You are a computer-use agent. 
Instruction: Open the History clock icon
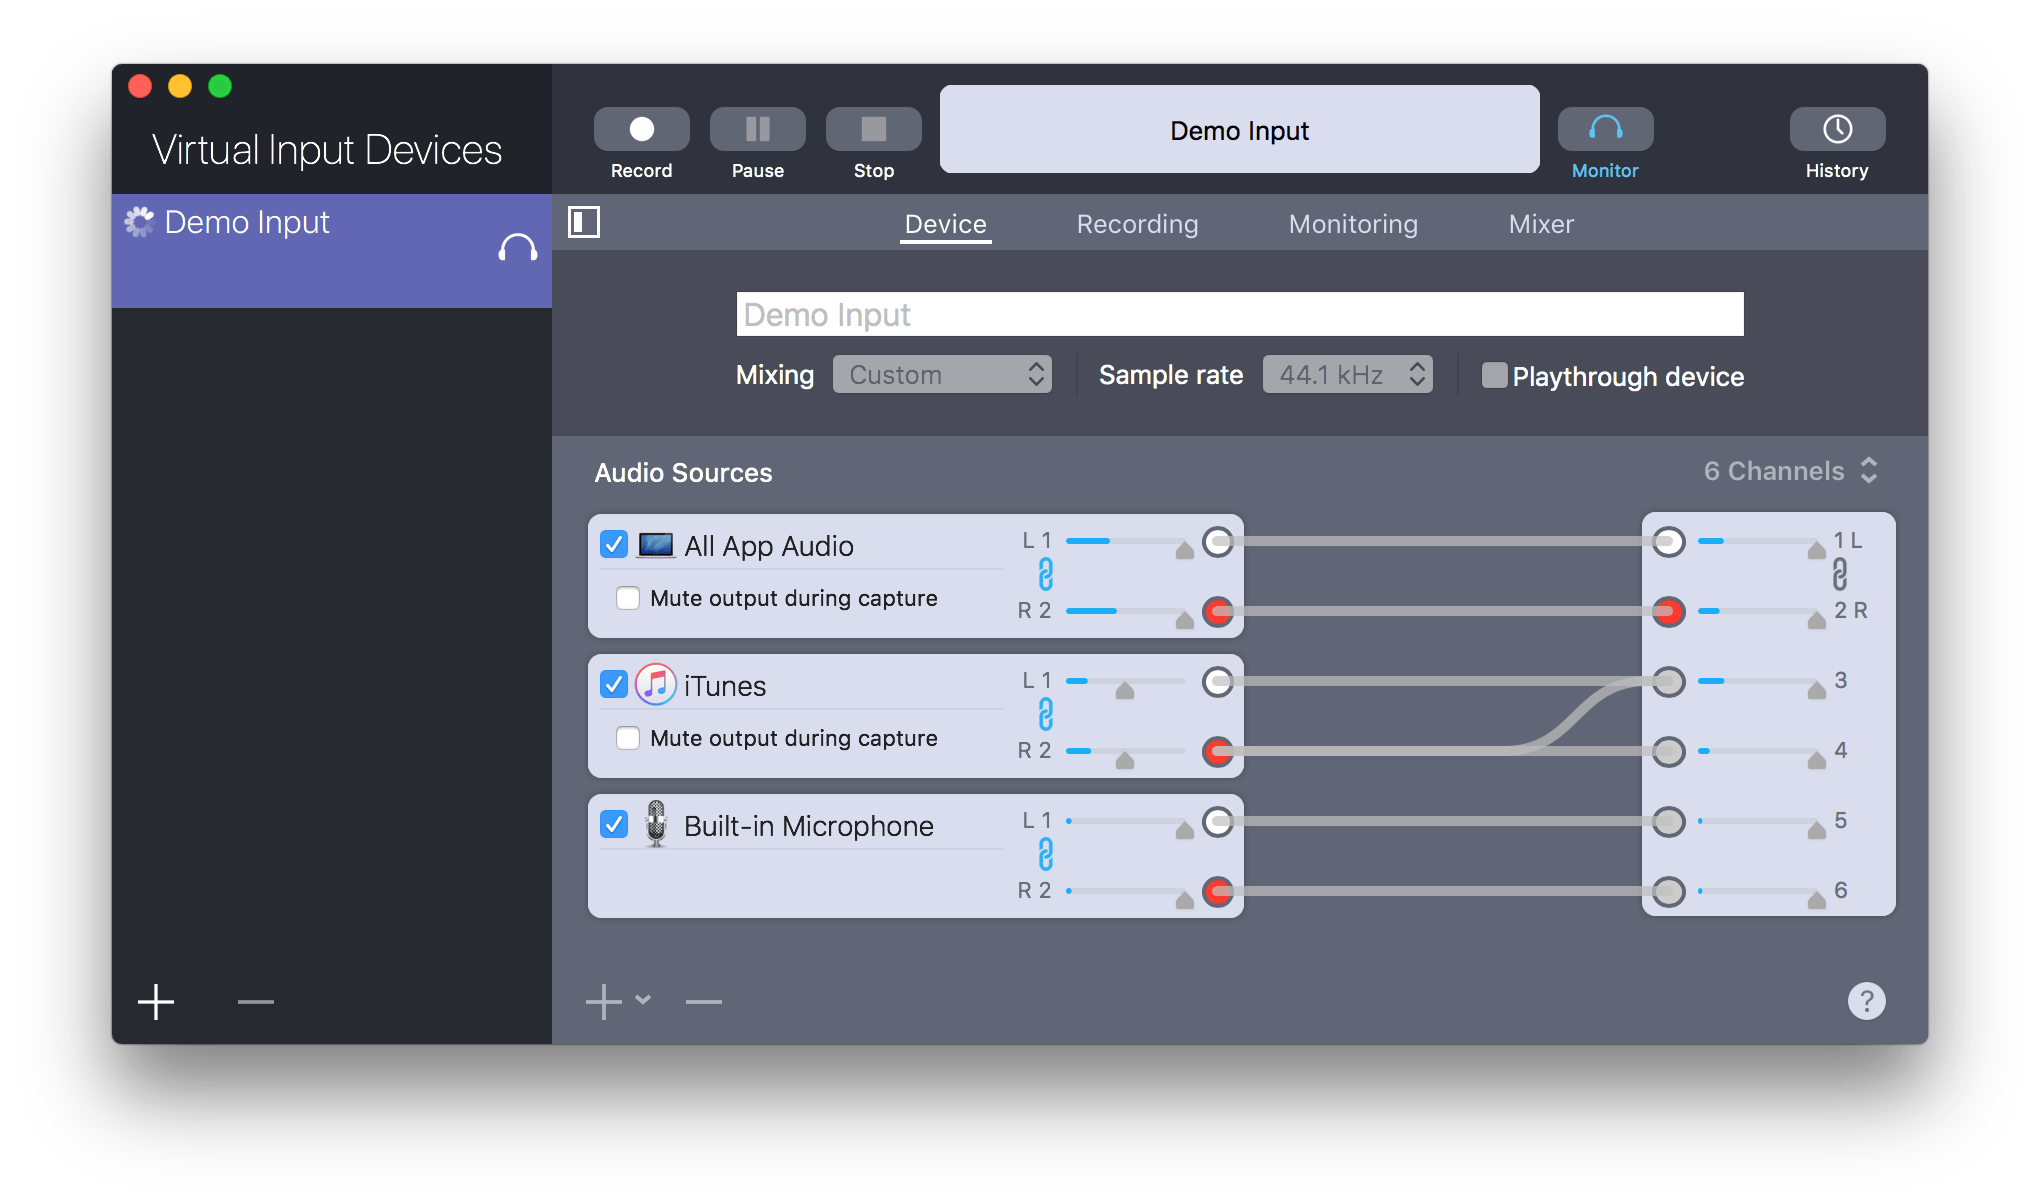(1837, 129)
